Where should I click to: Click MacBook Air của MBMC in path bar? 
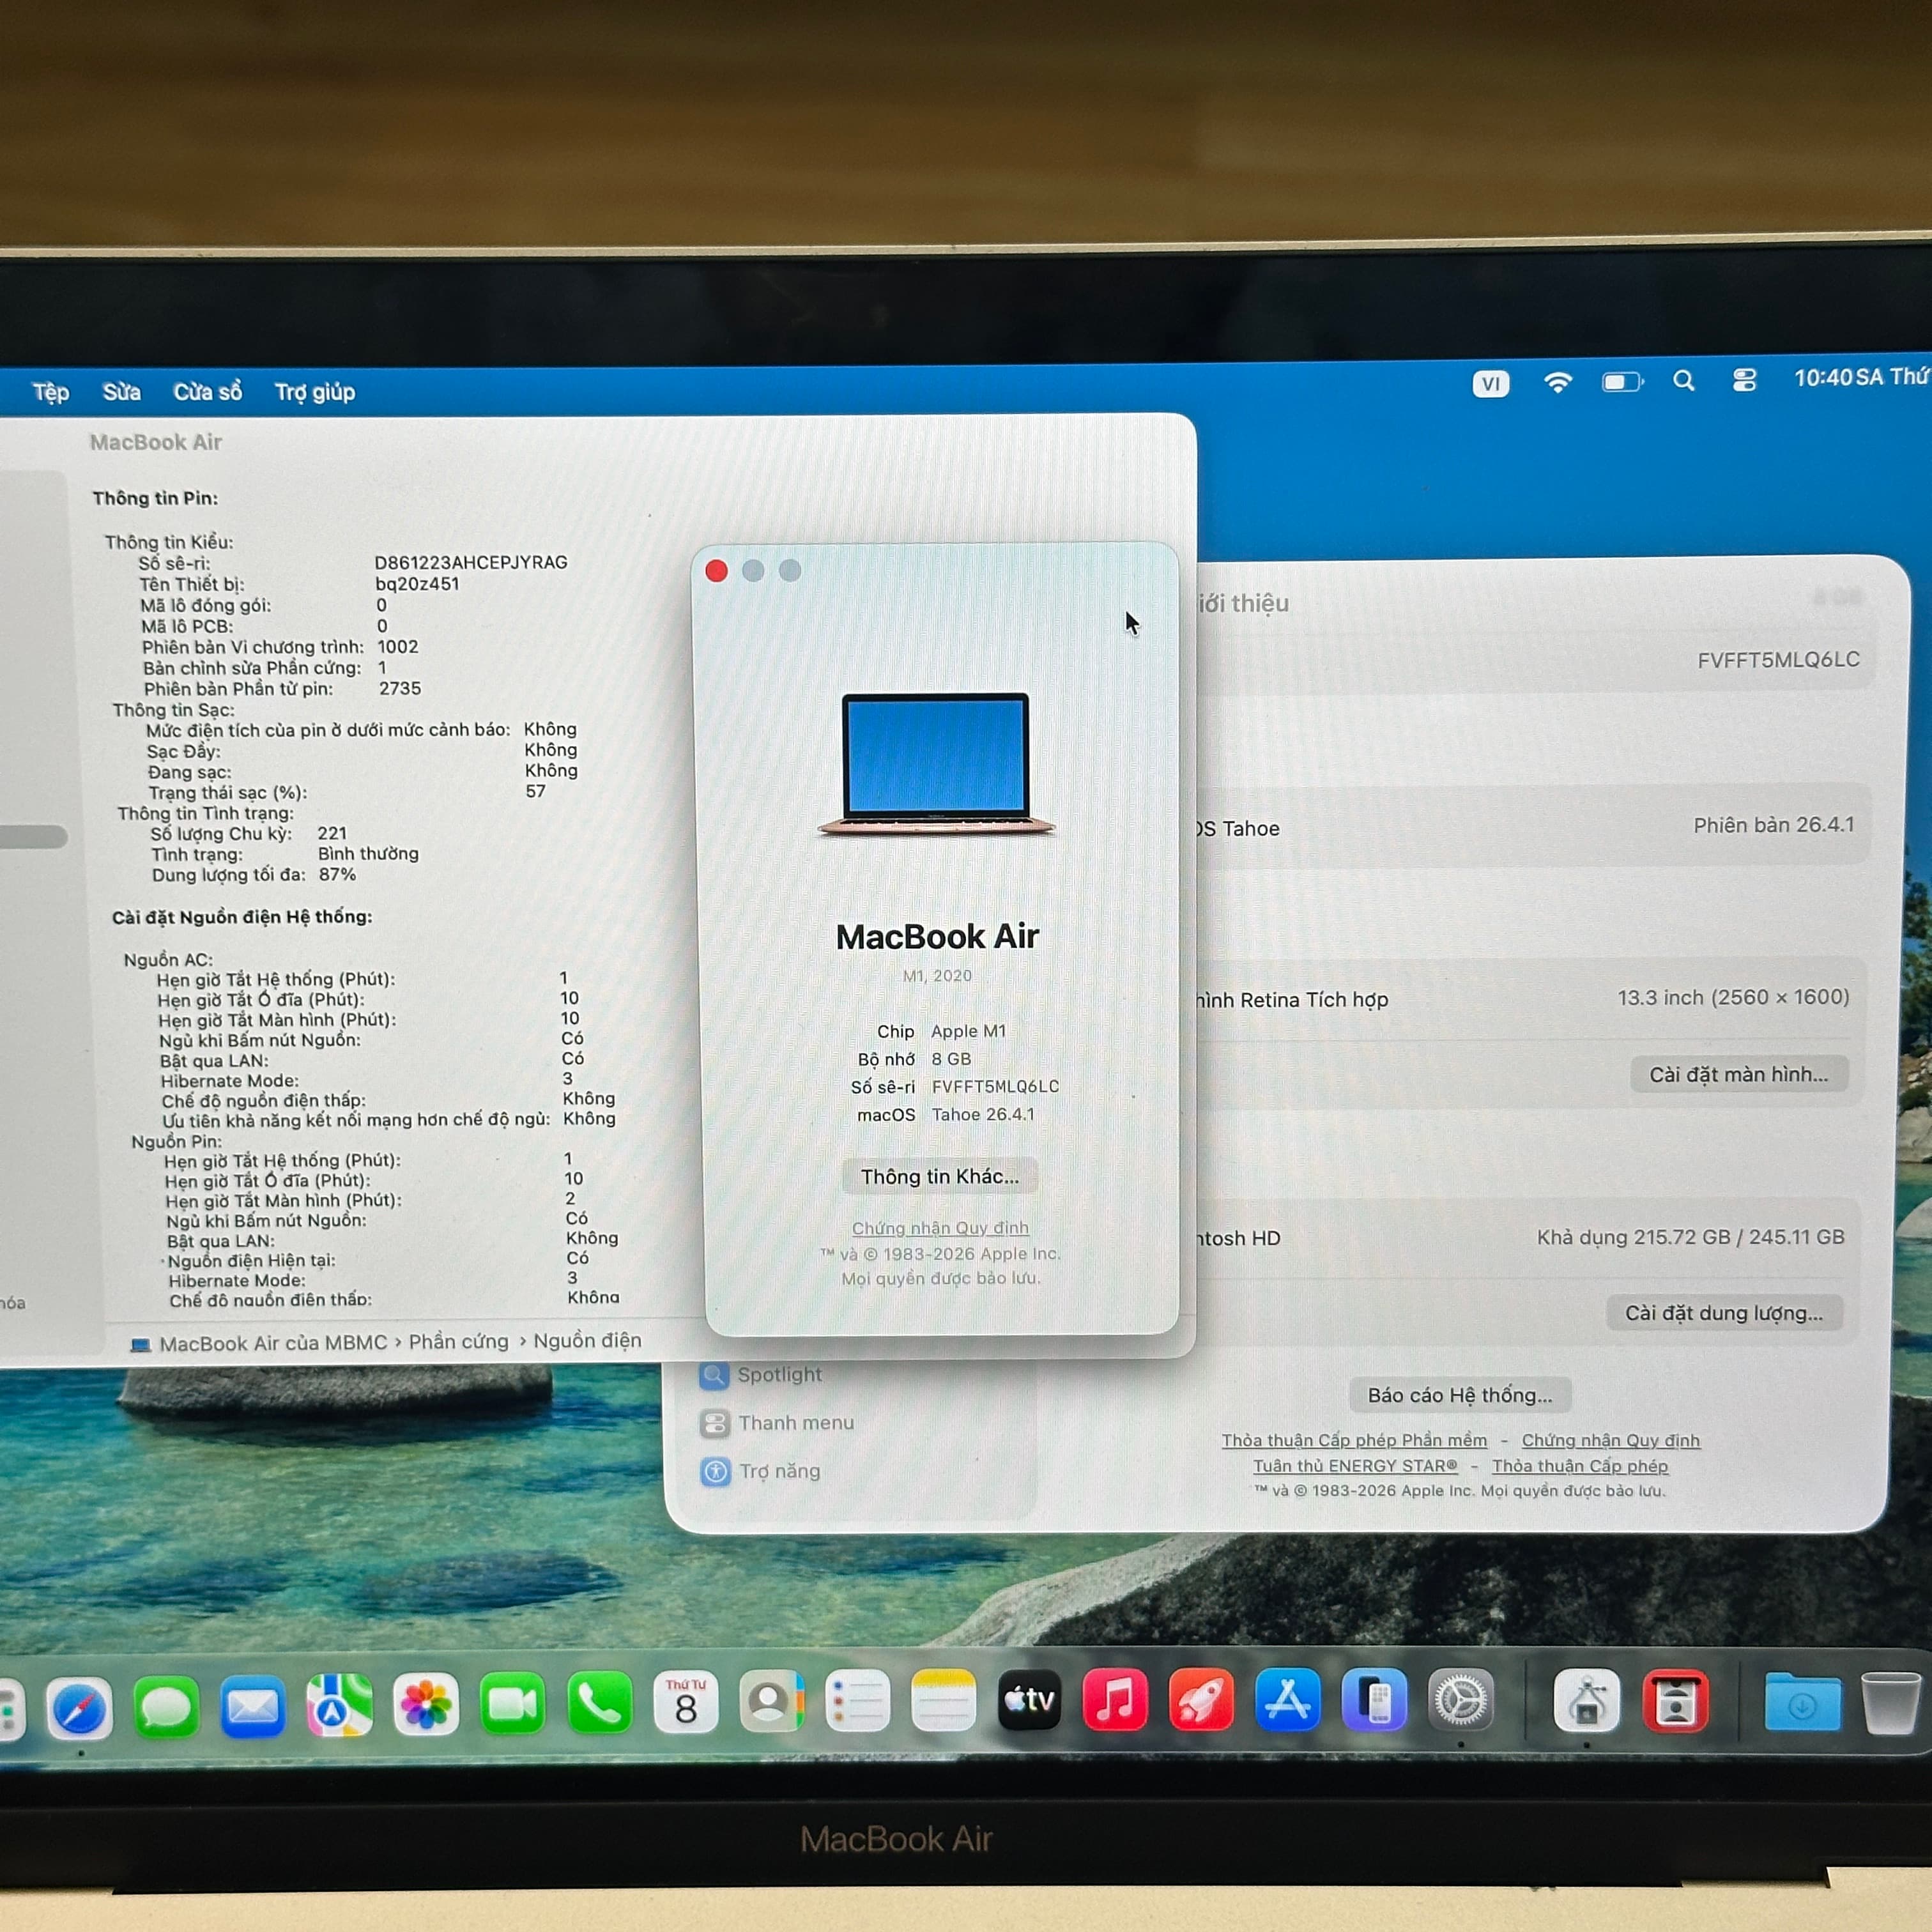click(x=258, y=1343)
